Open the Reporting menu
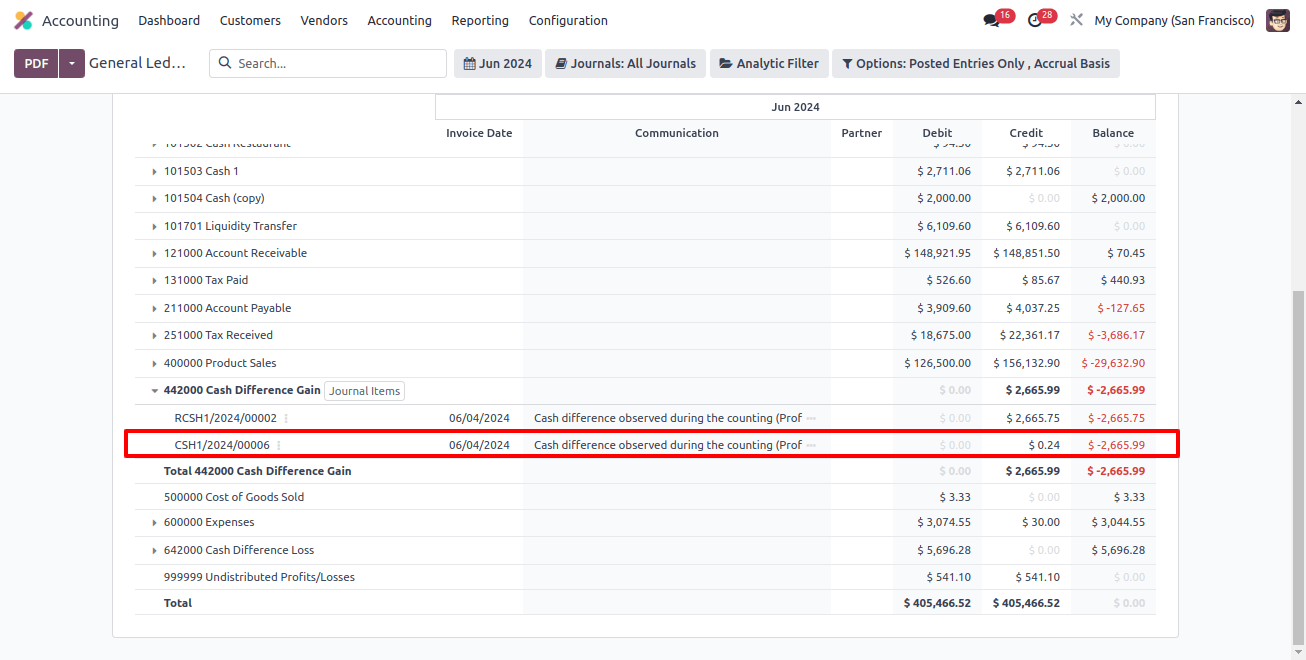 pos(480,20)
